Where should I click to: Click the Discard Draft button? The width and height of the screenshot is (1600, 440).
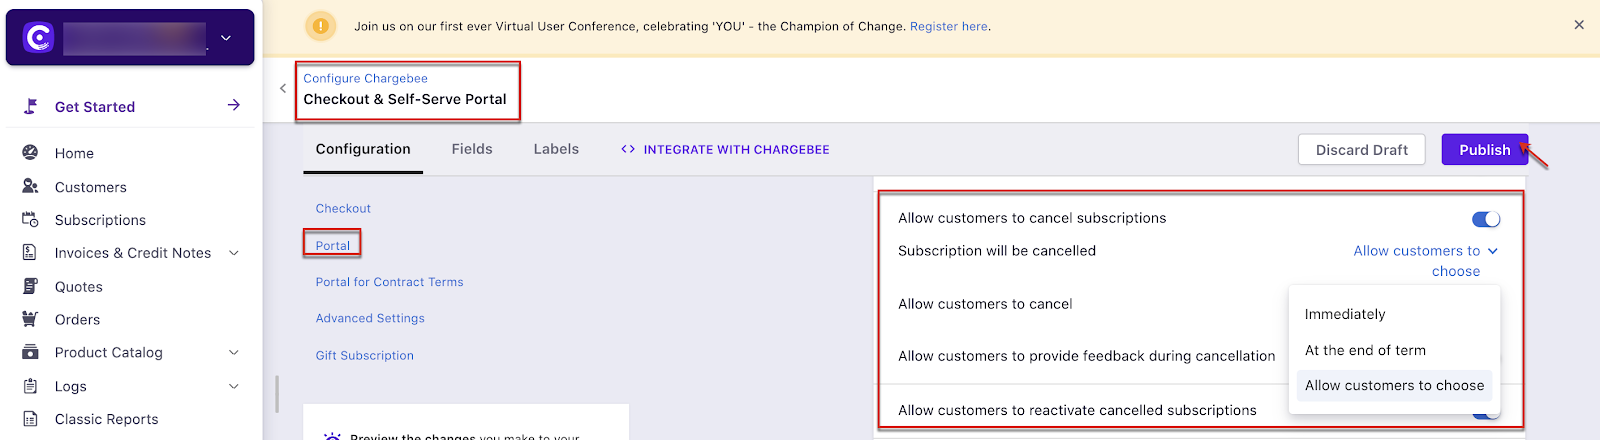pyautogui.click(x=1361, y=150)
